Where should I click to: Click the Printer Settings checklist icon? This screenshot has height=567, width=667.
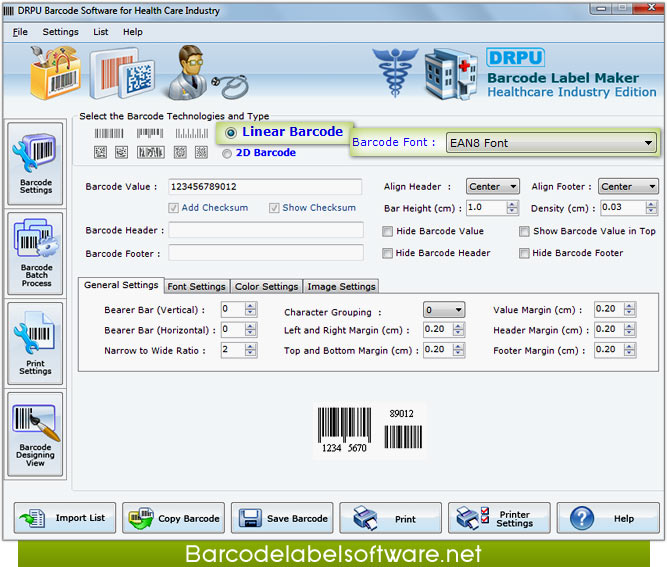473,518
